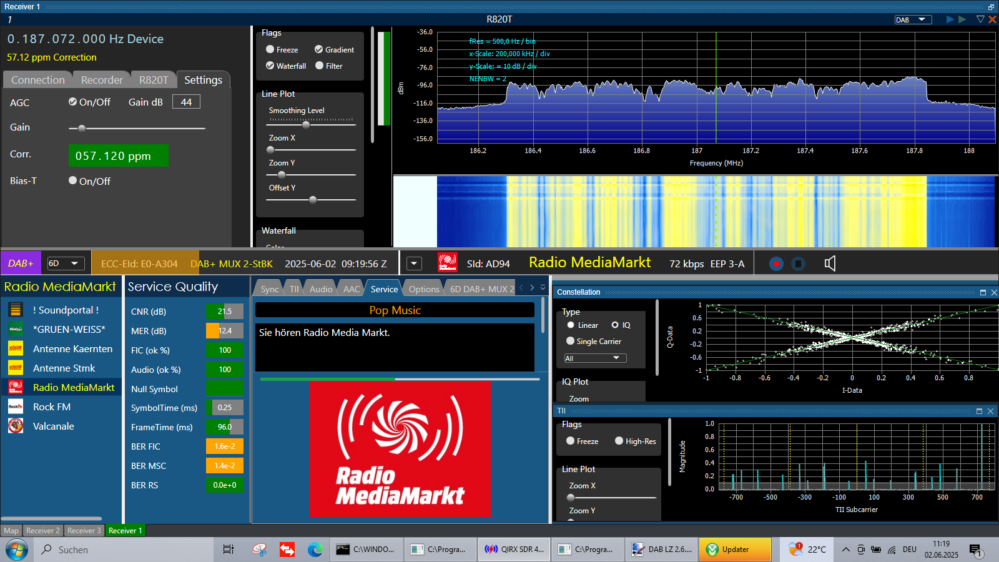This screenshot has width=999, height=562.
Task: Click the Rock FM station icon
Action: pyautogui.click(x=15, y=407)
